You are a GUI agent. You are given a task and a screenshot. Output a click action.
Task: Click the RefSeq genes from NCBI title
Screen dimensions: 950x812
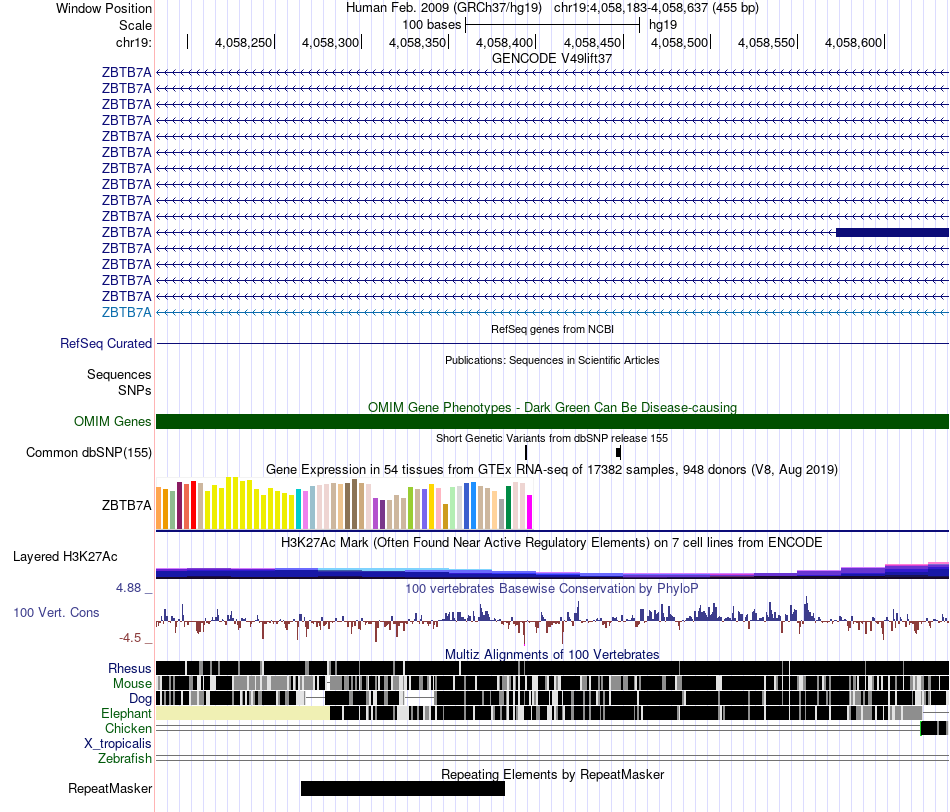point(552,329)
